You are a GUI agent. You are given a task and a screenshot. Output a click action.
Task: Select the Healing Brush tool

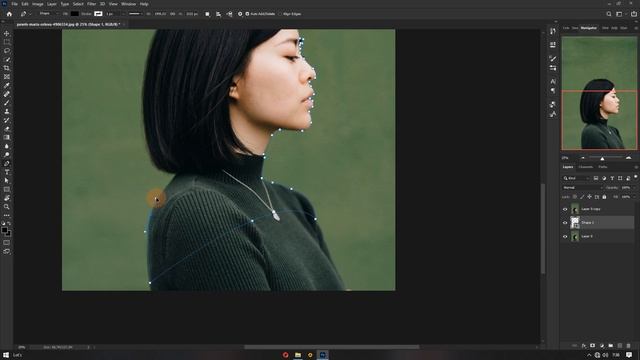pos(7,94)
